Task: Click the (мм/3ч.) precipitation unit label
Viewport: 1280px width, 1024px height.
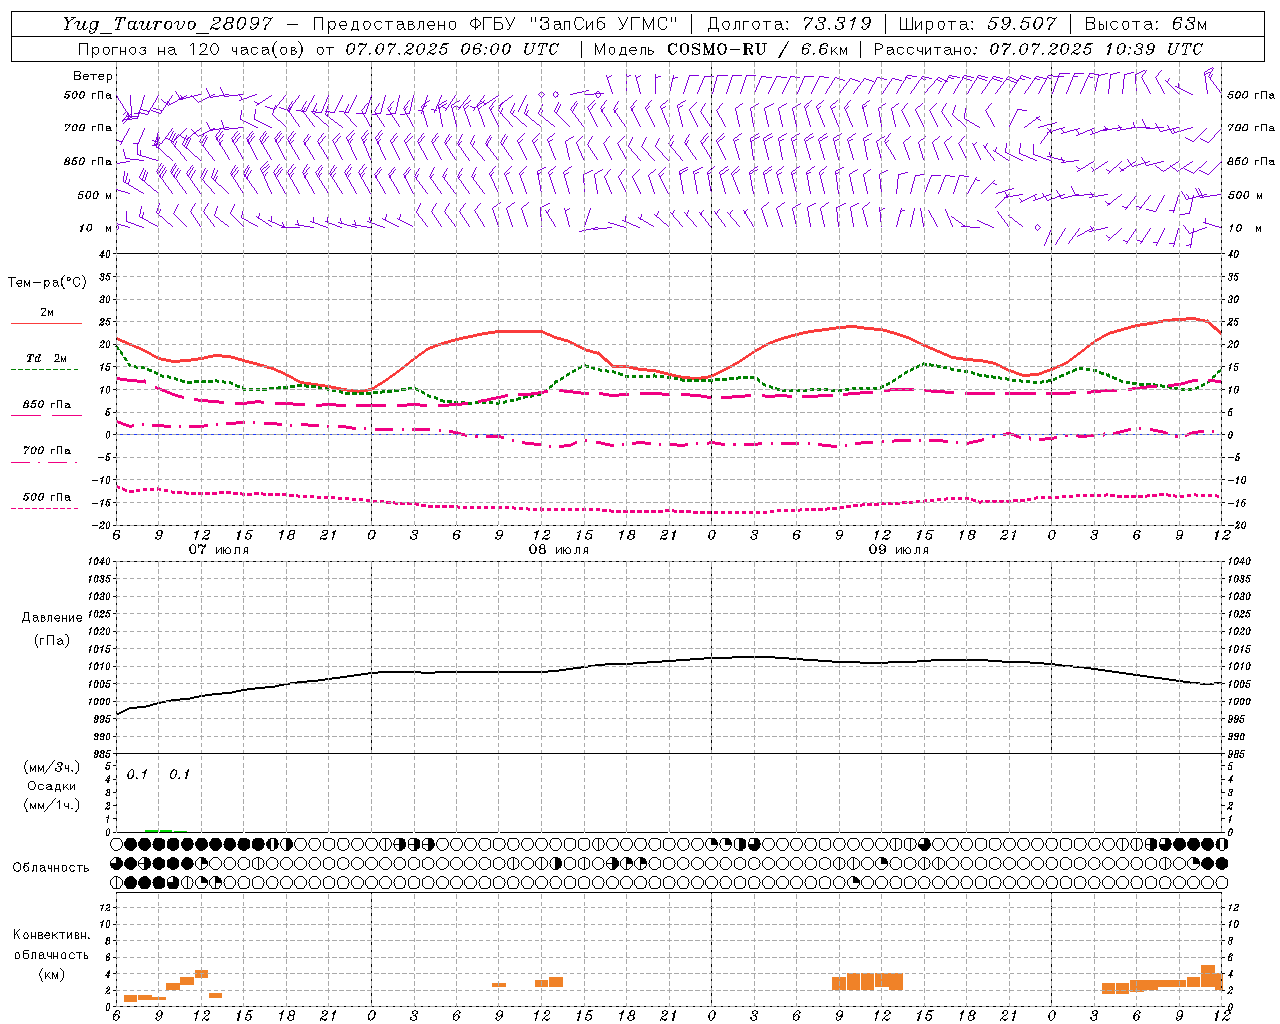Action: point(52,767)
